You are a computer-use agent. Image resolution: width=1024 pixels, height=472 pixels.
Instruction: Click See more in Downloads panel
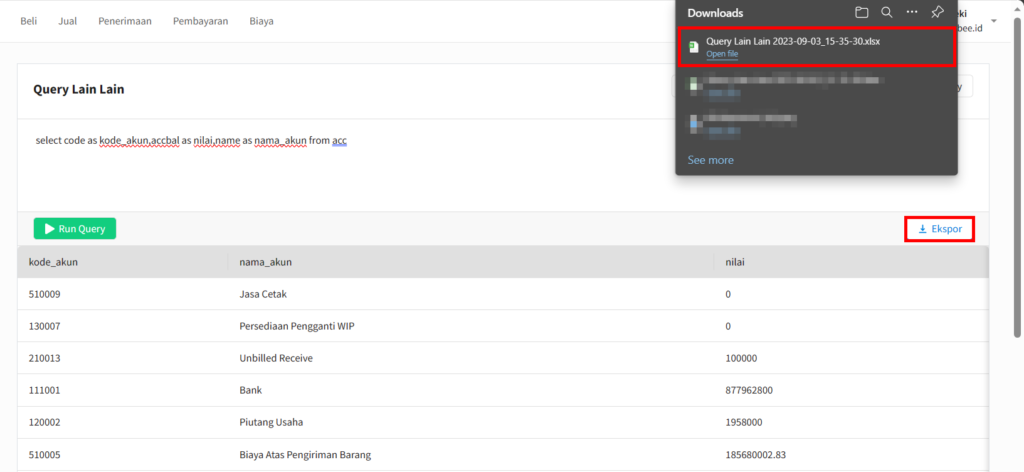point(710,160)
